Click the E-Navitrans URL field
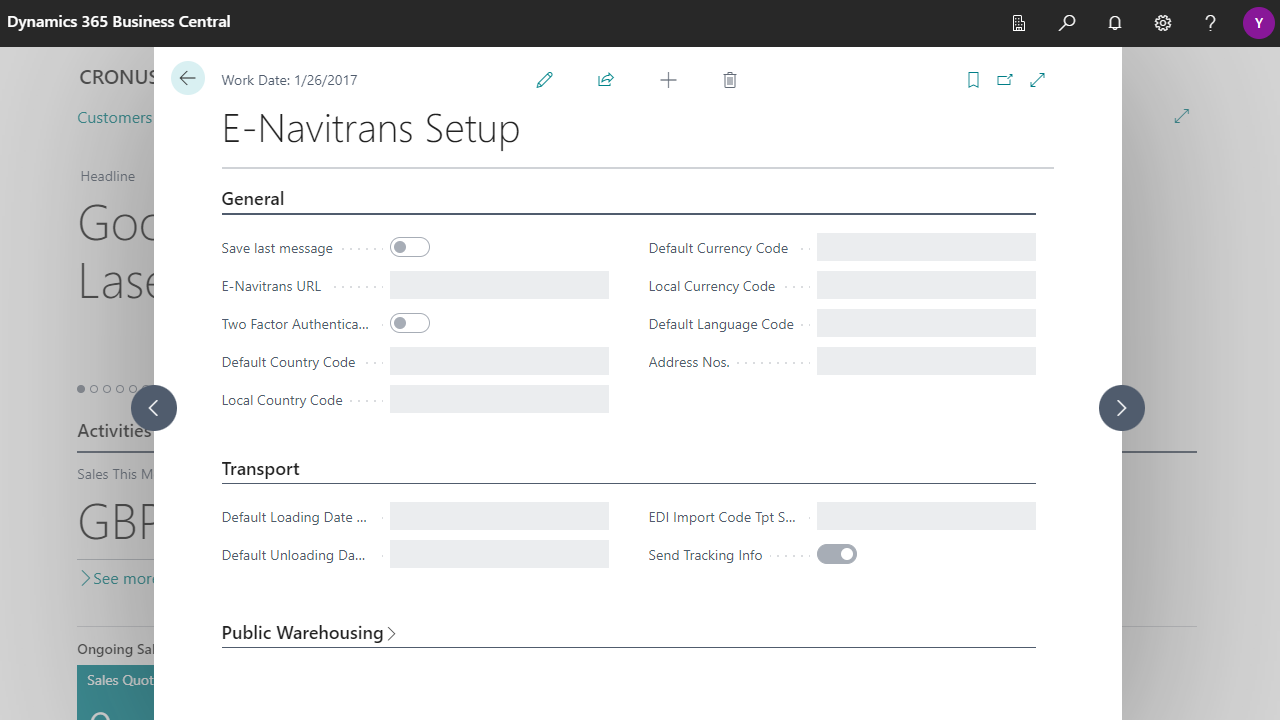The height and width of the screenshot is (720, 1280). (x=499, y=285)
